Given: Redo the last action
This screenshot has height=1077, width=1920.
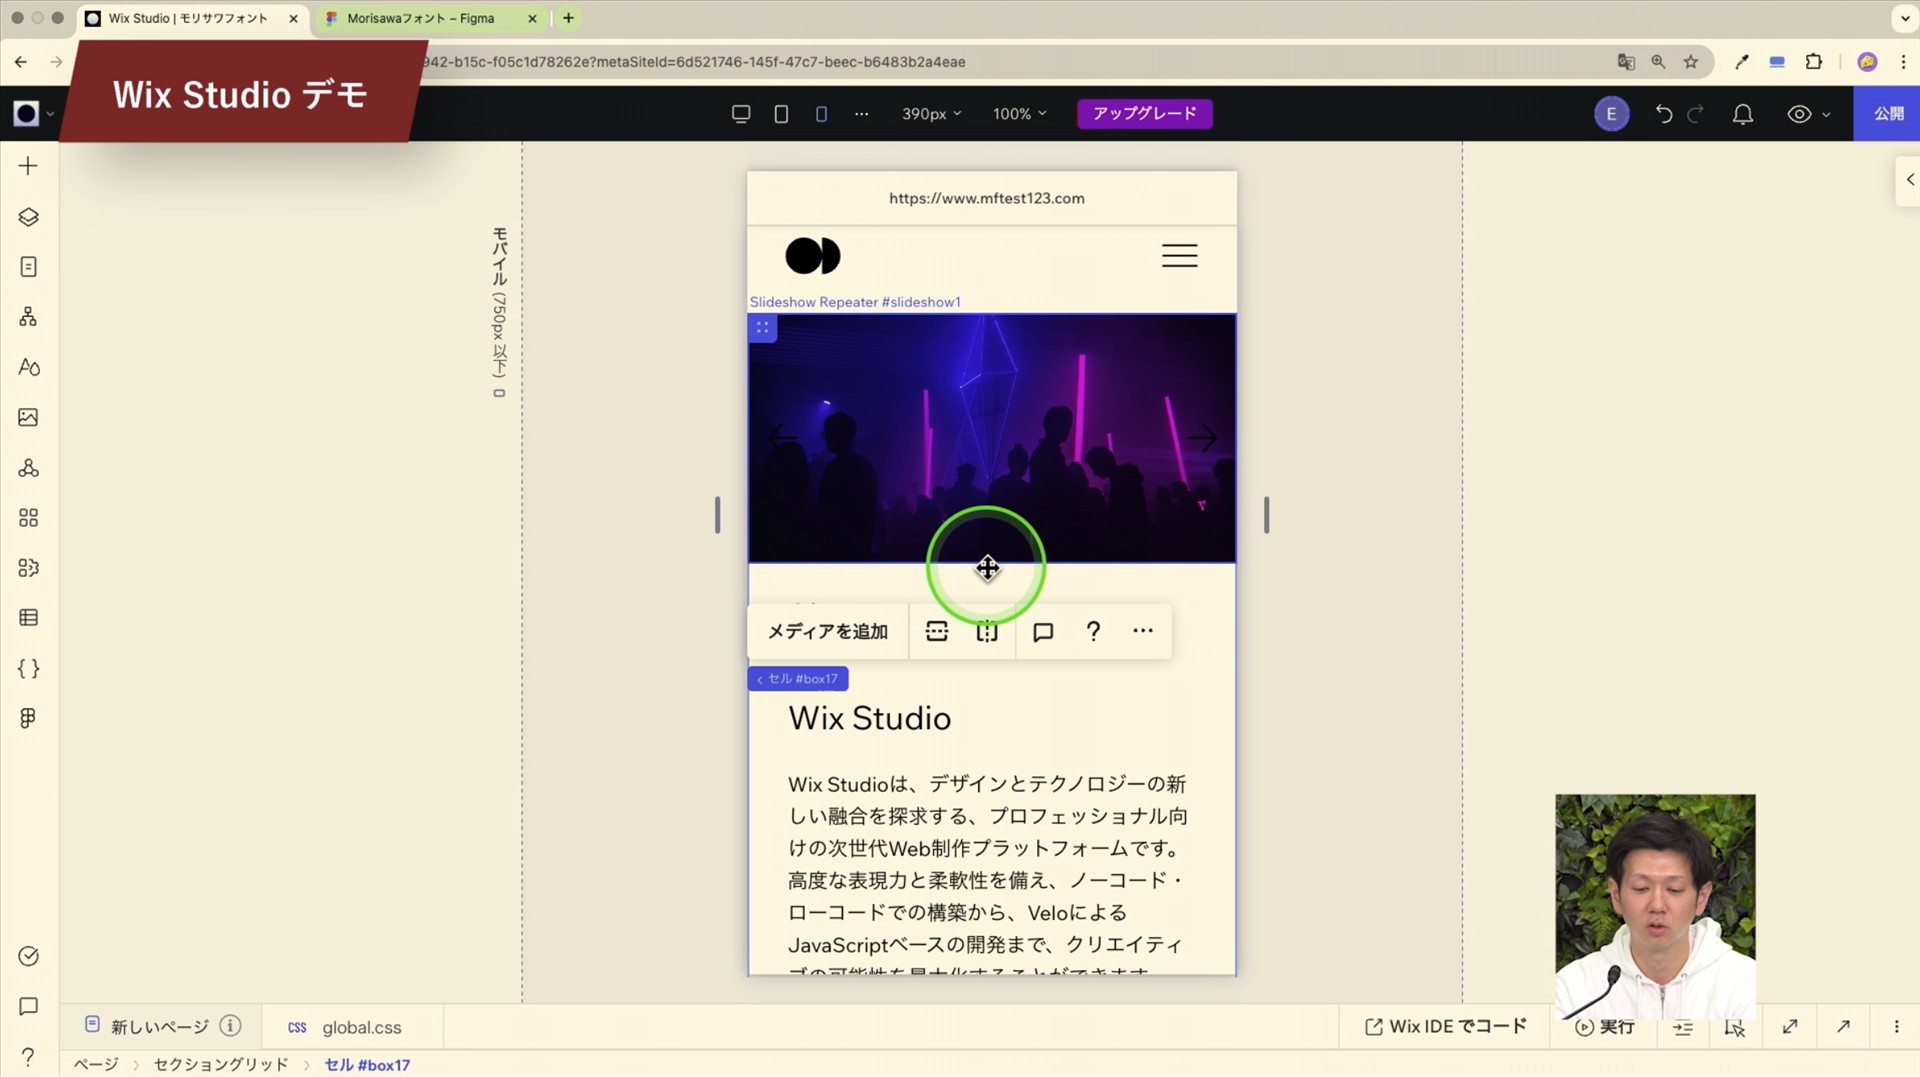Looking at the screenshot, I should 1695,114.
